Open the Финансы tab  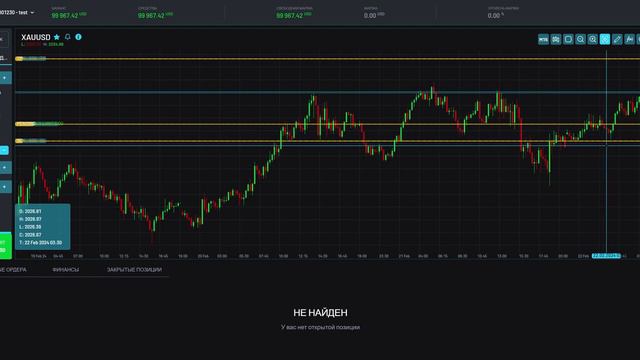coord(66,270)
